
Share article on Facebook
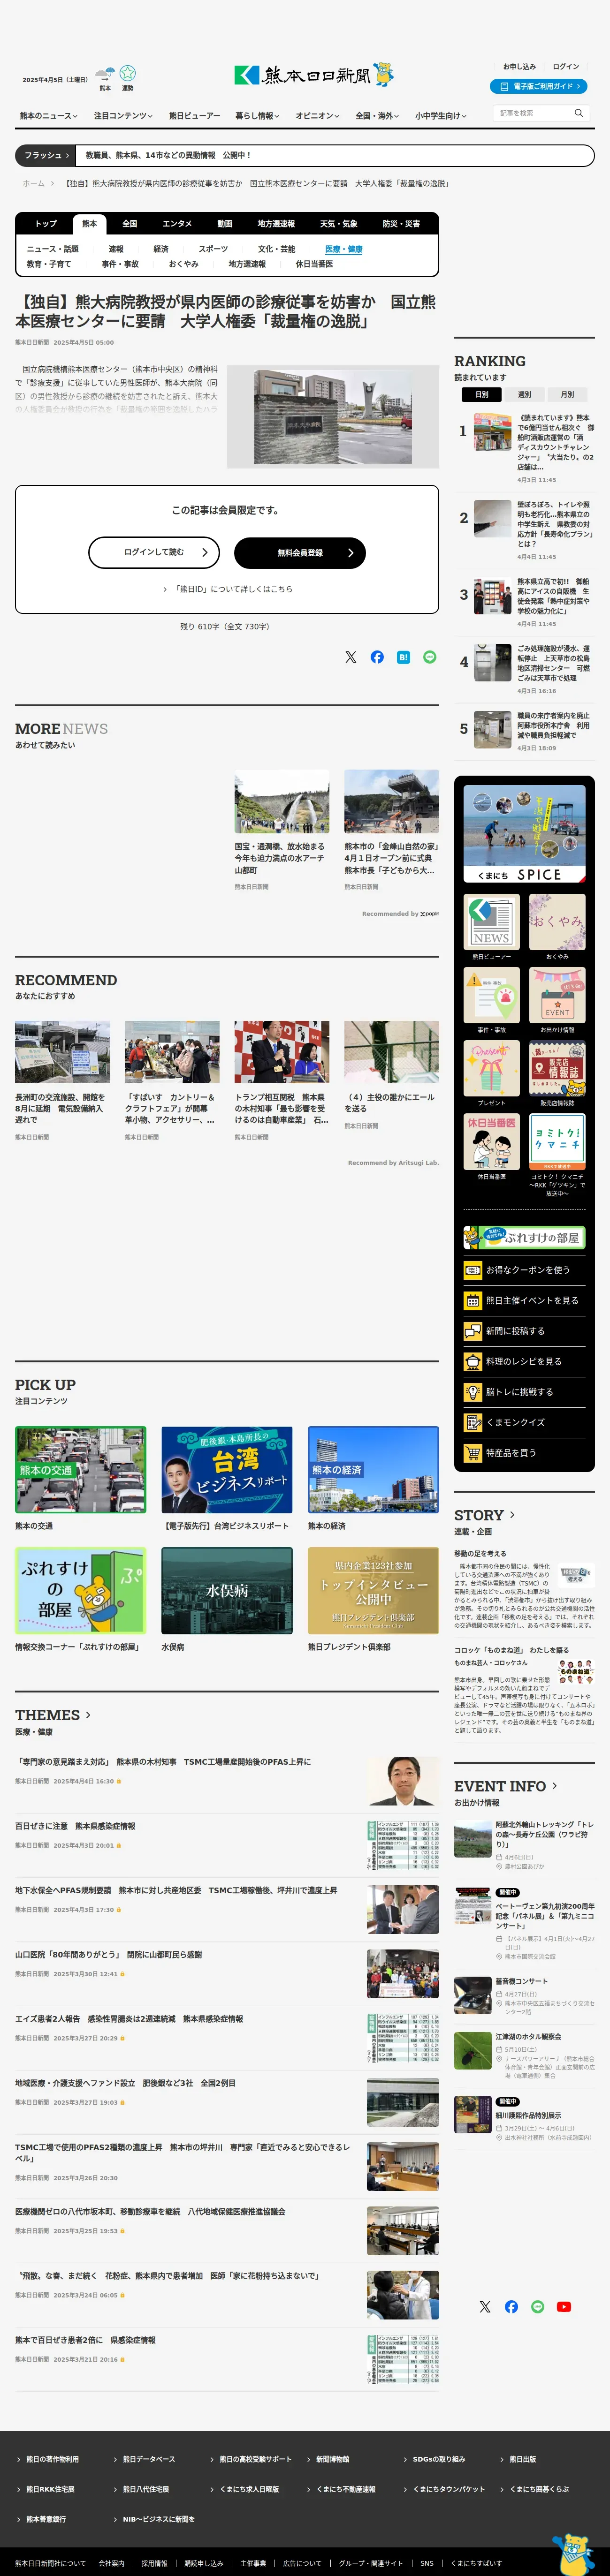click(377, 657)
